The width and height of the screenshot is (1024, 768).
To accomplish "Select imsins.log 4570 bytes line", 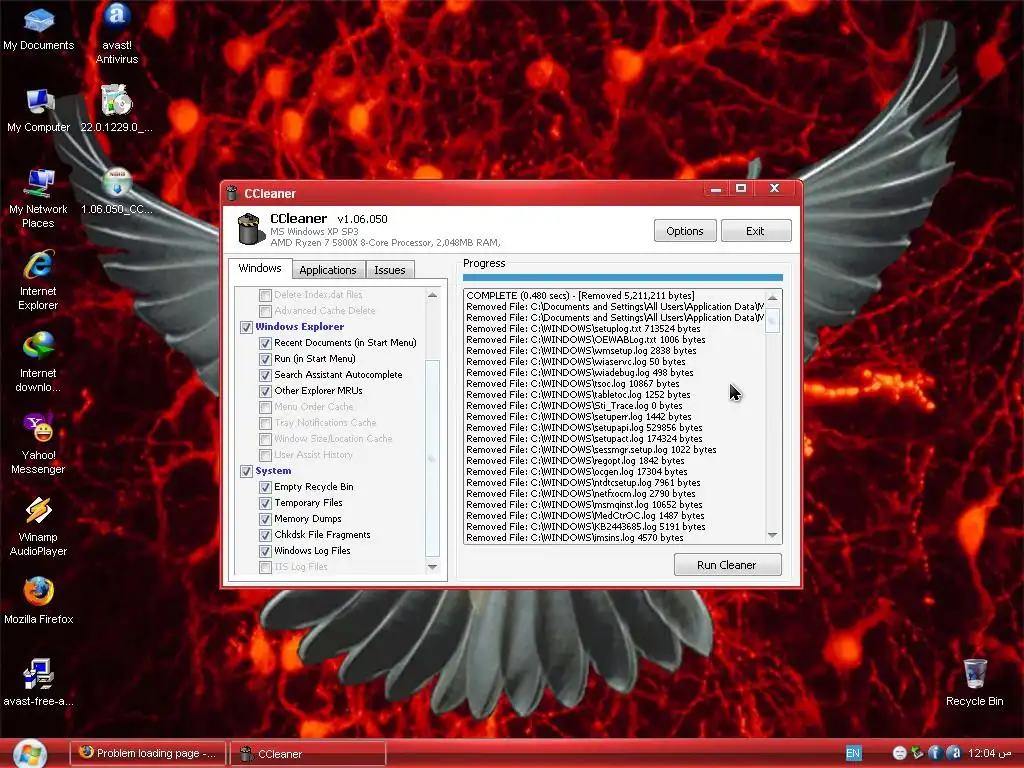I will pos(575,537).
